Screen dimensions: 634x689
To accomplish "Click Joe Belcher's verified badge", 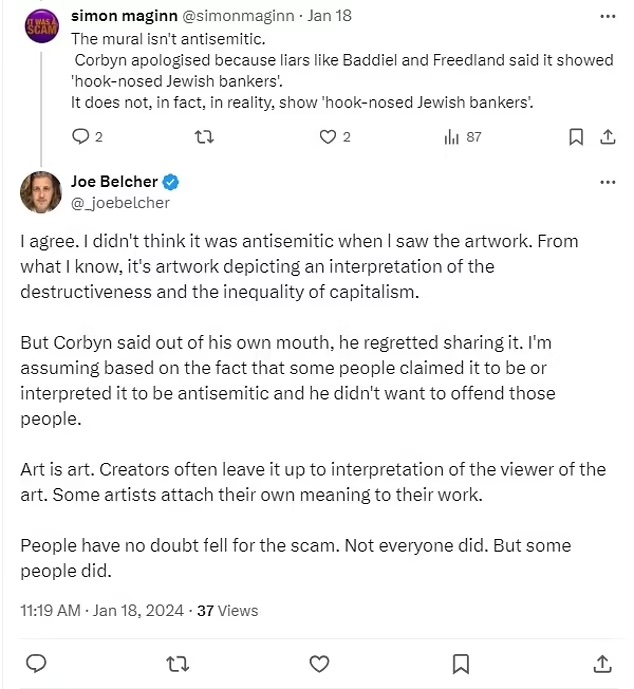I will pyautogui.click(x=171, y=182).
